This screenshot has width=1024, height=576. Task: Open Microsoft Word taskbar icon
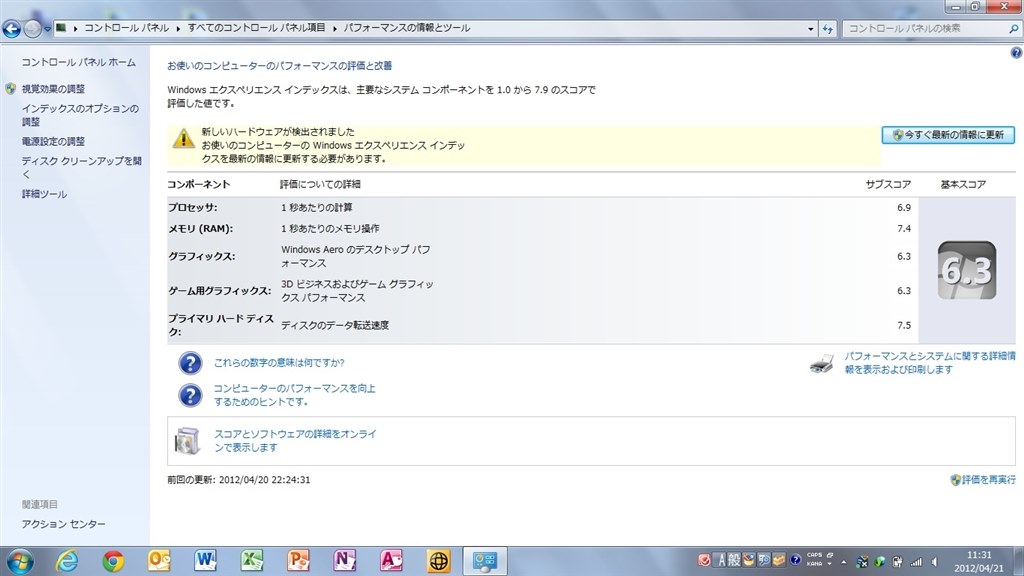coord(205,560)
